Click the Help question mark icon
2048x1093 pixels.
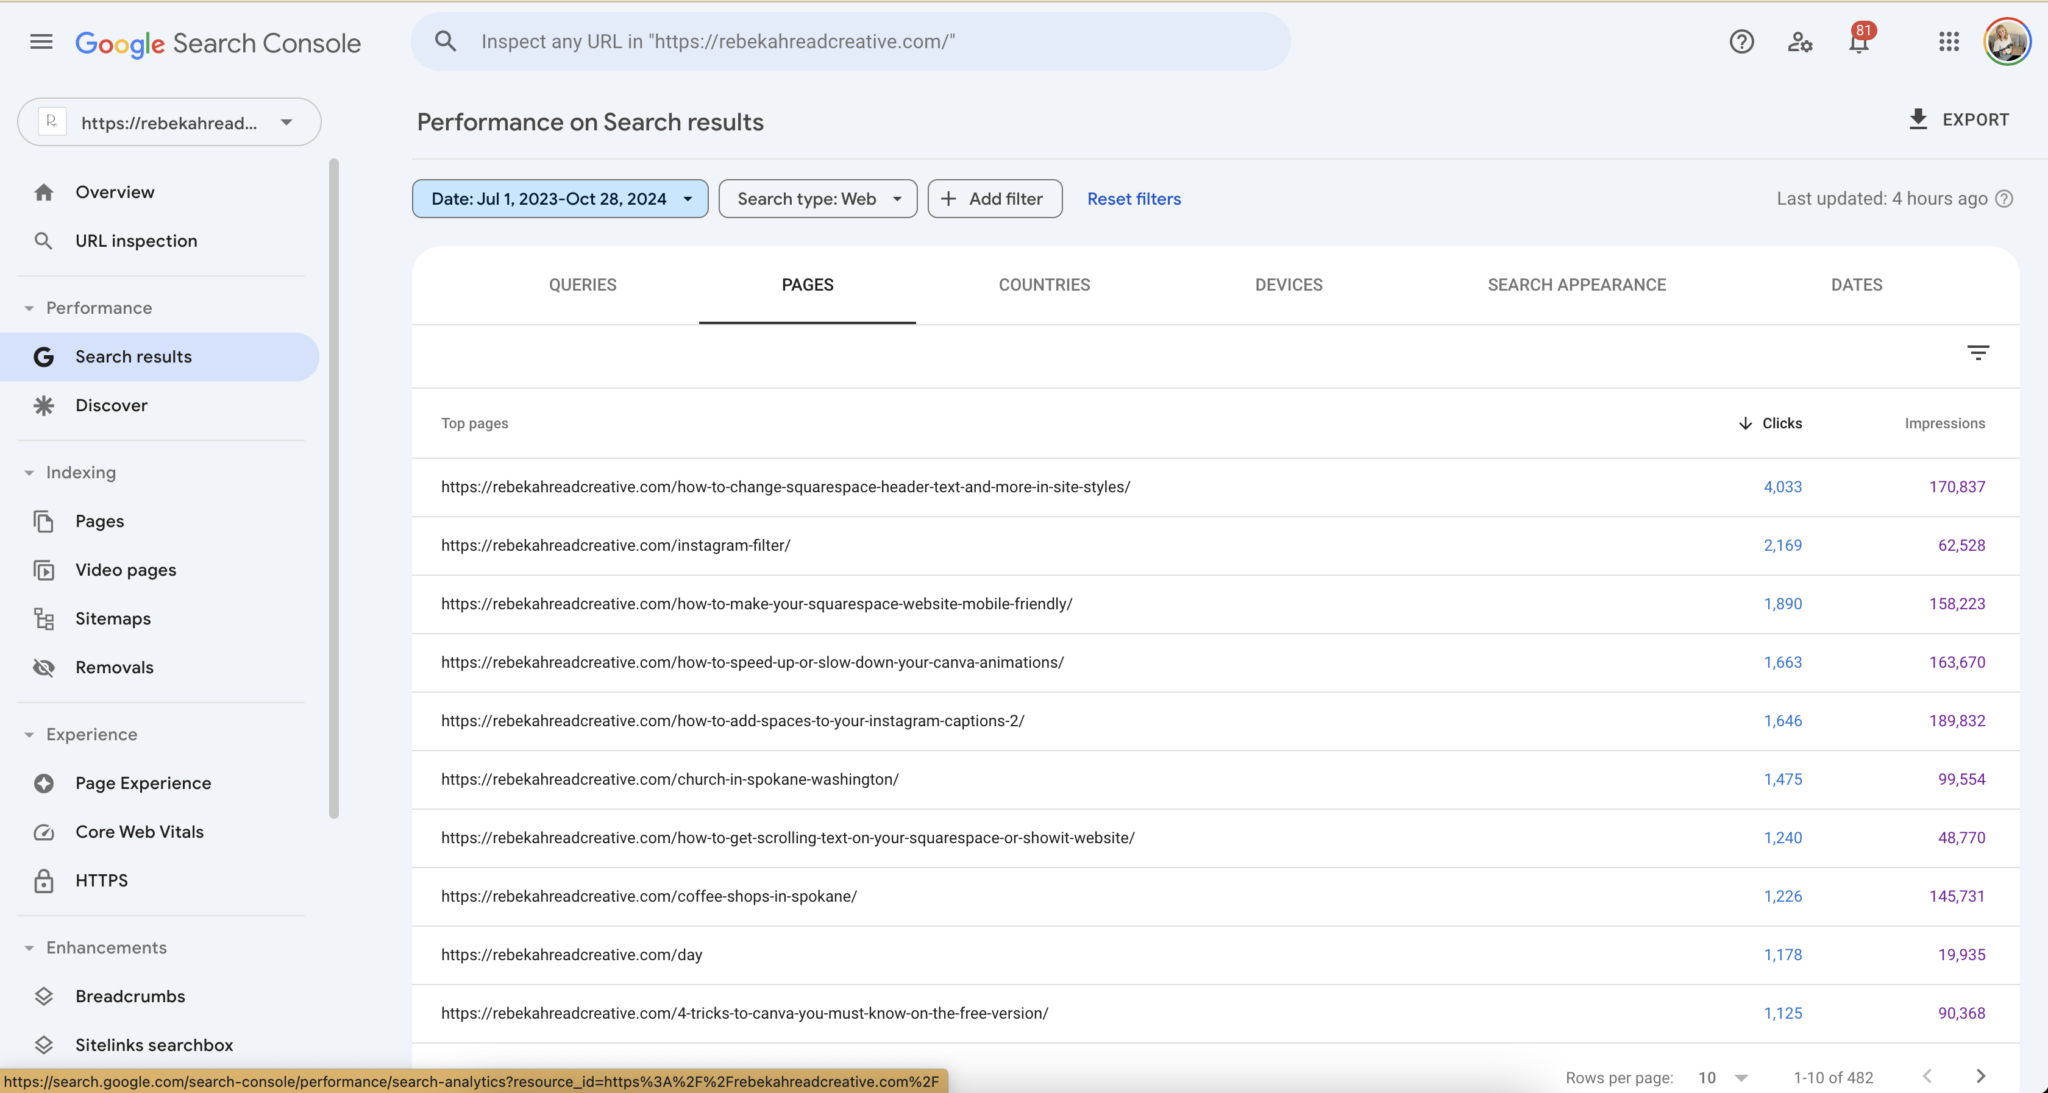(1741, 42)
